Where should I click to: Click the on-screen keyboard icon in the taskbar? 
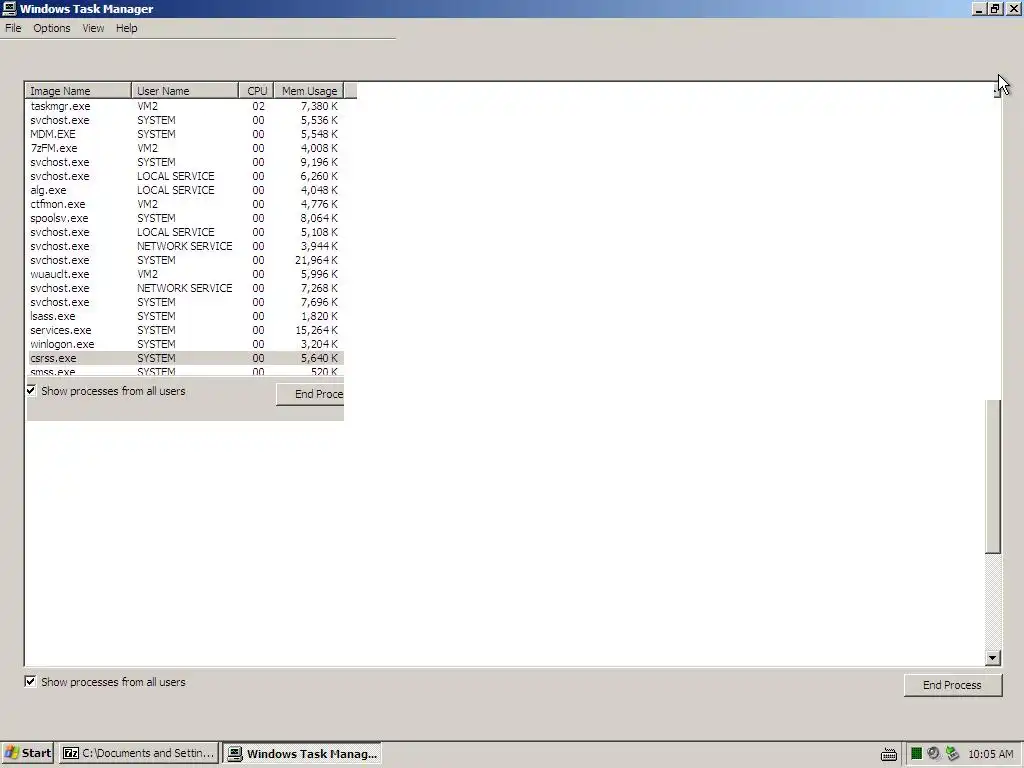(x=889, y=754)
